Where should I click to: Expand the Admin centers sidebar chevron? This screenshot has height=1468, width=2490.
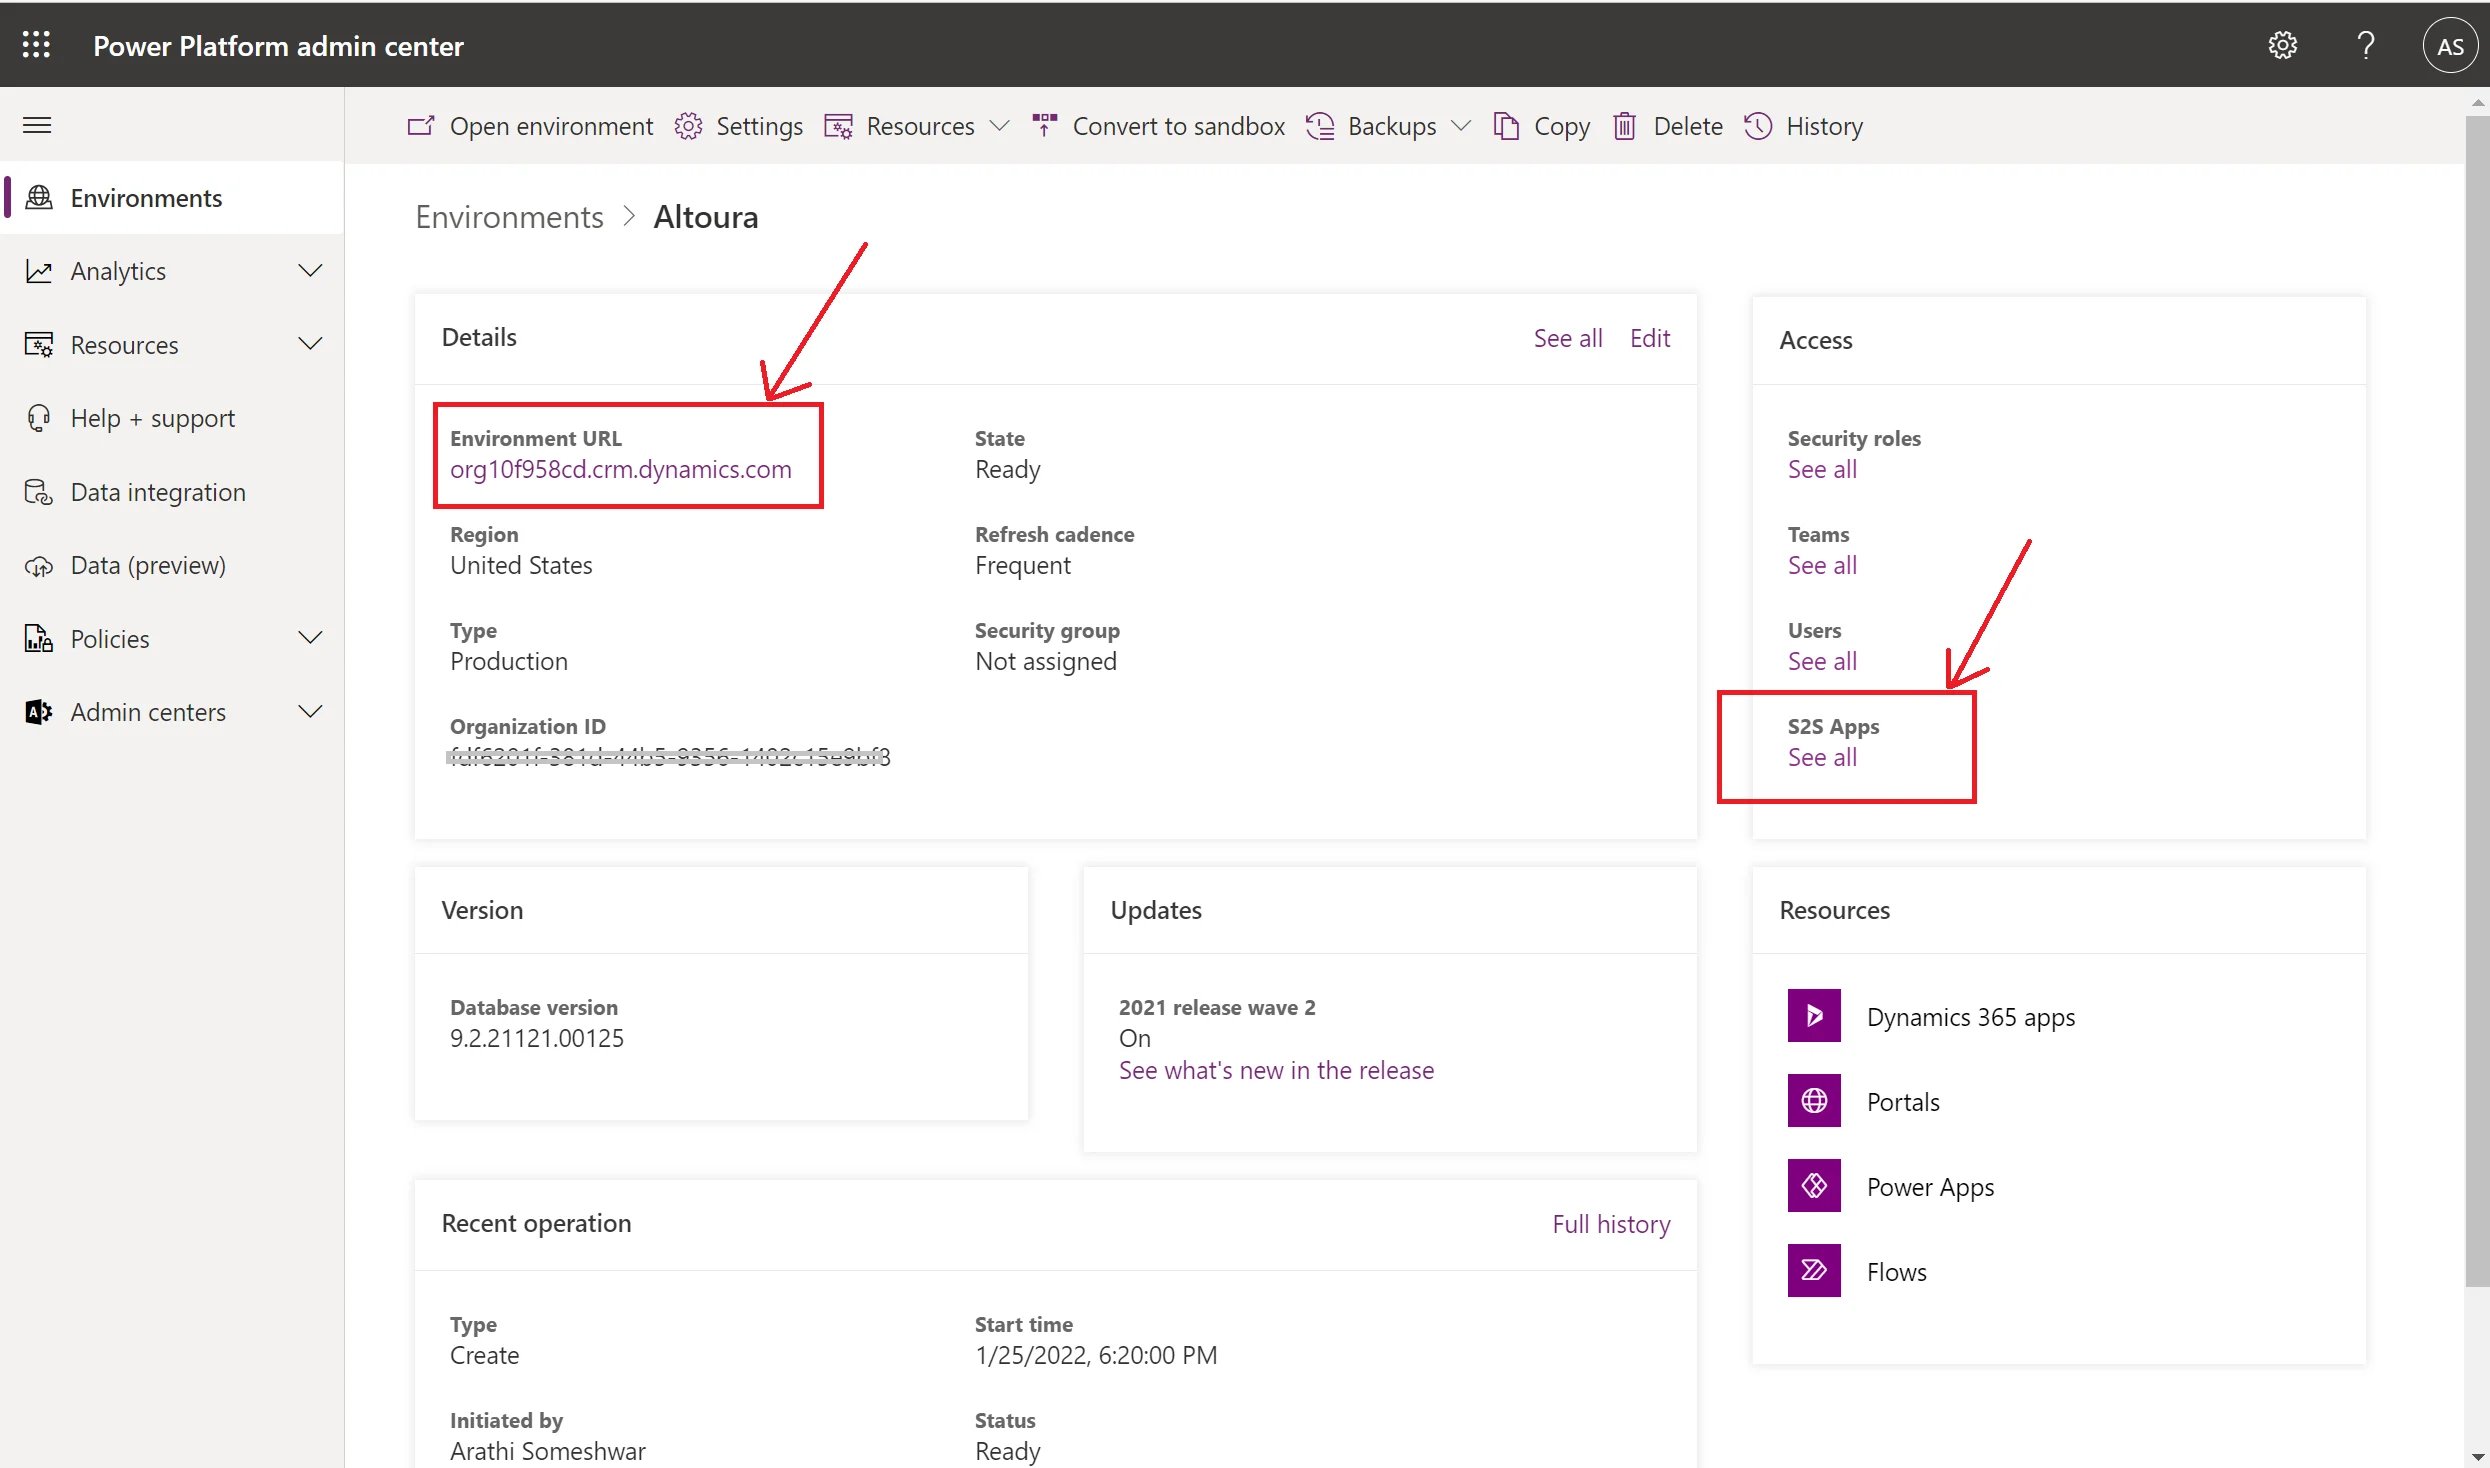point(311,711)
